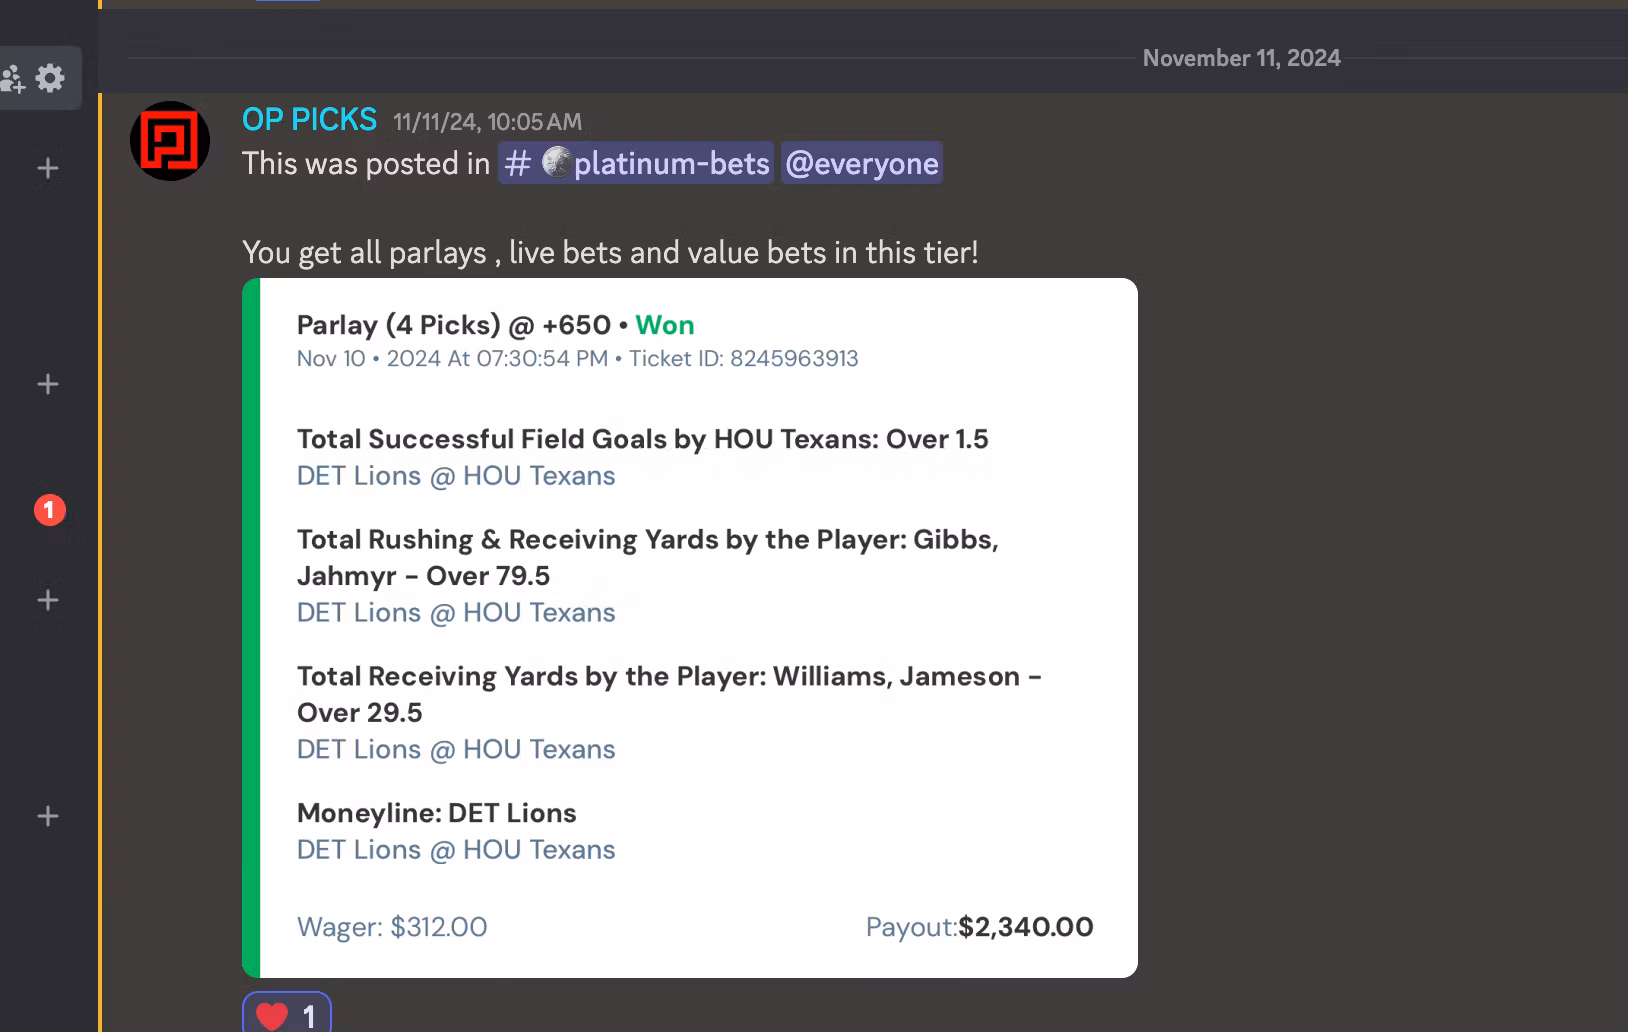
Task: Click the plus icon level with Moneyline pick
Action: 48,816
